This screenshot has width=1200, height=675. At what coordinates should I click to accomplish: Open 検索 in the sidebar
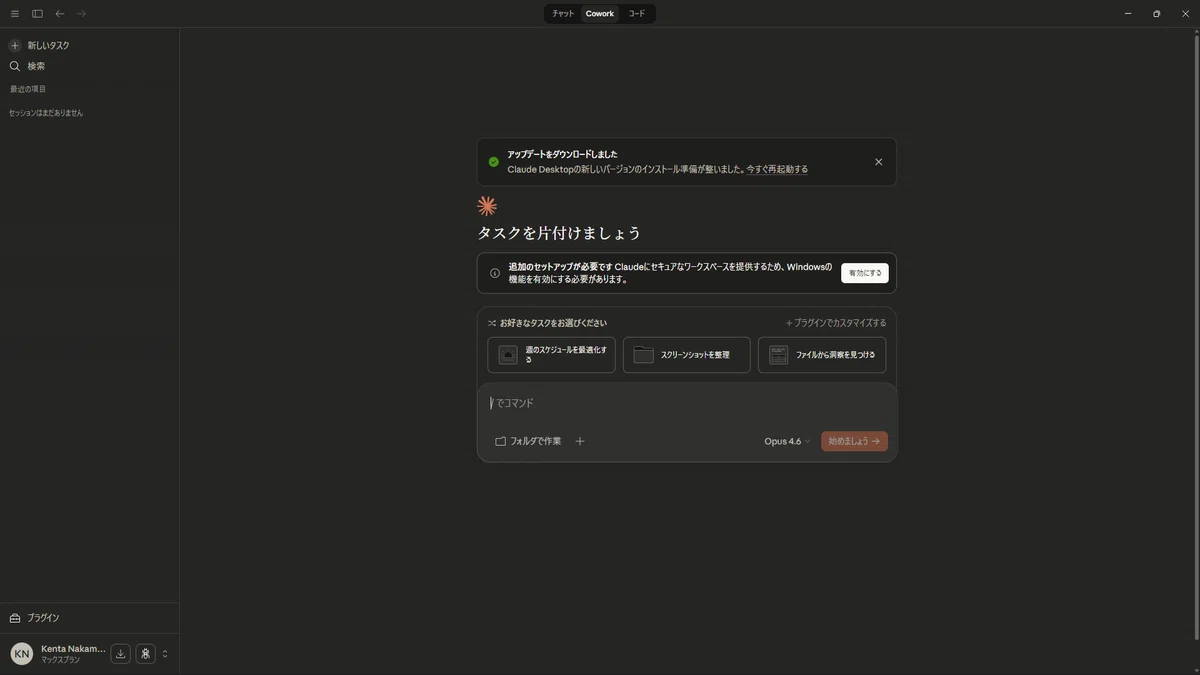click(28, 66)
